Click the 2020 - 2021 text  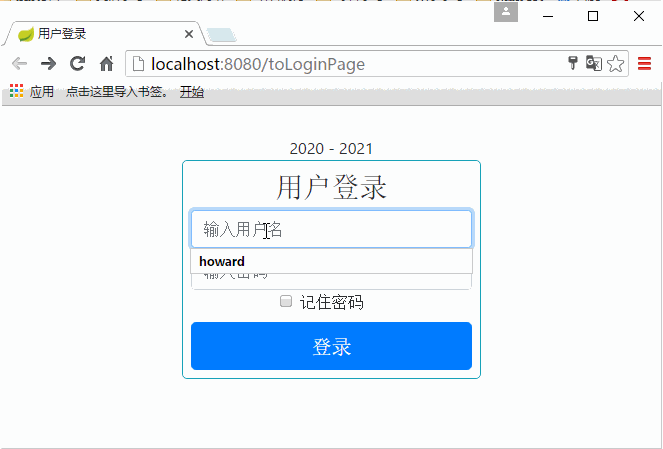click(331, 149)
